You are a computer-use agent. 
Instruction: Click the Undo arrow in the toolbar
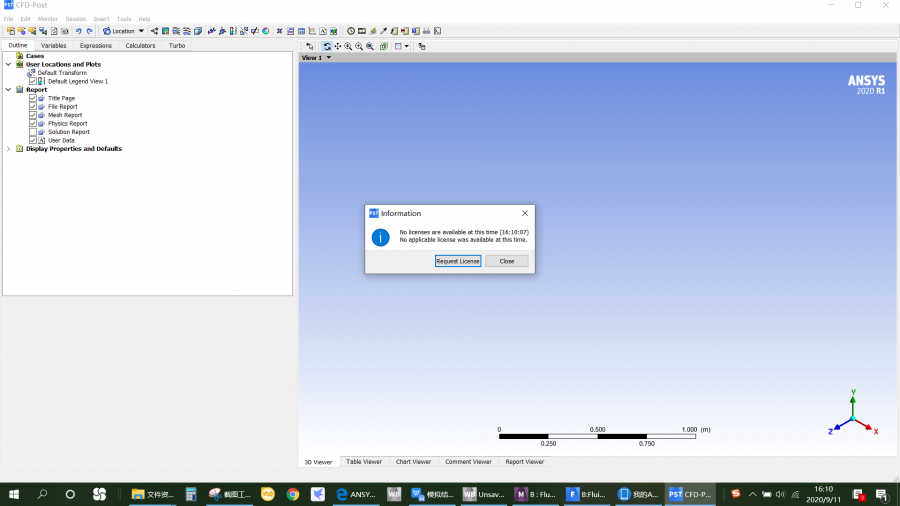pos(79,31)
